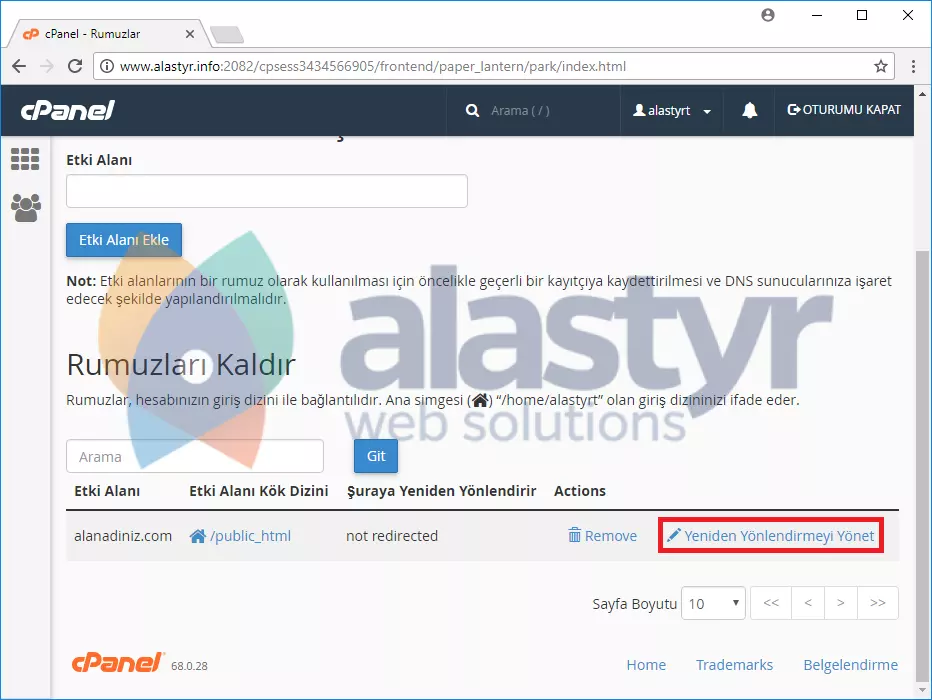The height and width of the screenshot is (700, 932).
Task: Click the browser forward arrow
Action: tap(46, 66)
